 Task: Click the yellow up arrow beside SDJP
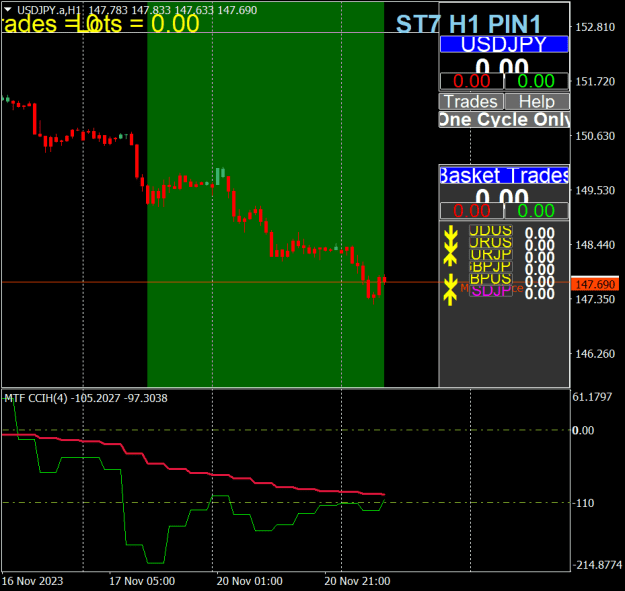click(x=450, y=296)
